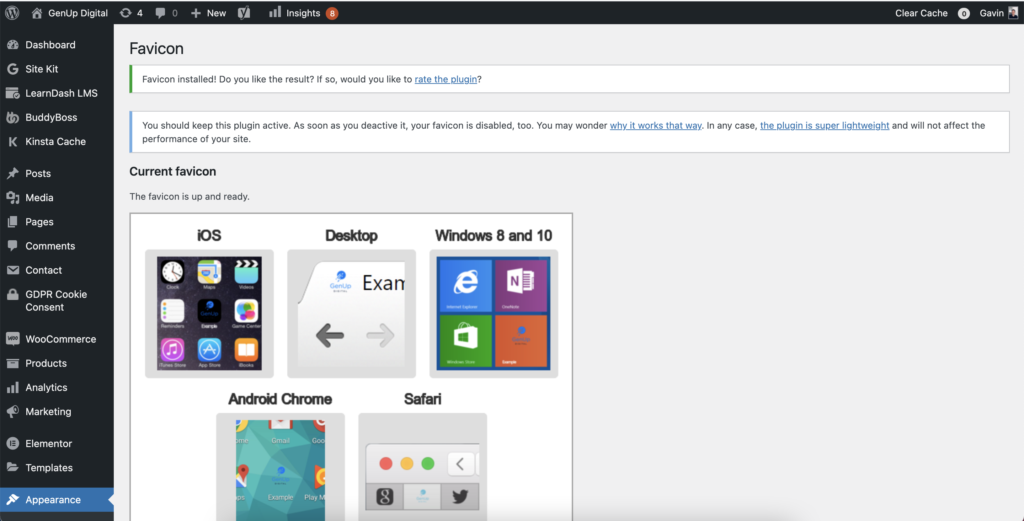Click the orange 8 Insights notification badge
Image resolution: width=1024 pixels, height=521 pixels.
pos(332,13)
